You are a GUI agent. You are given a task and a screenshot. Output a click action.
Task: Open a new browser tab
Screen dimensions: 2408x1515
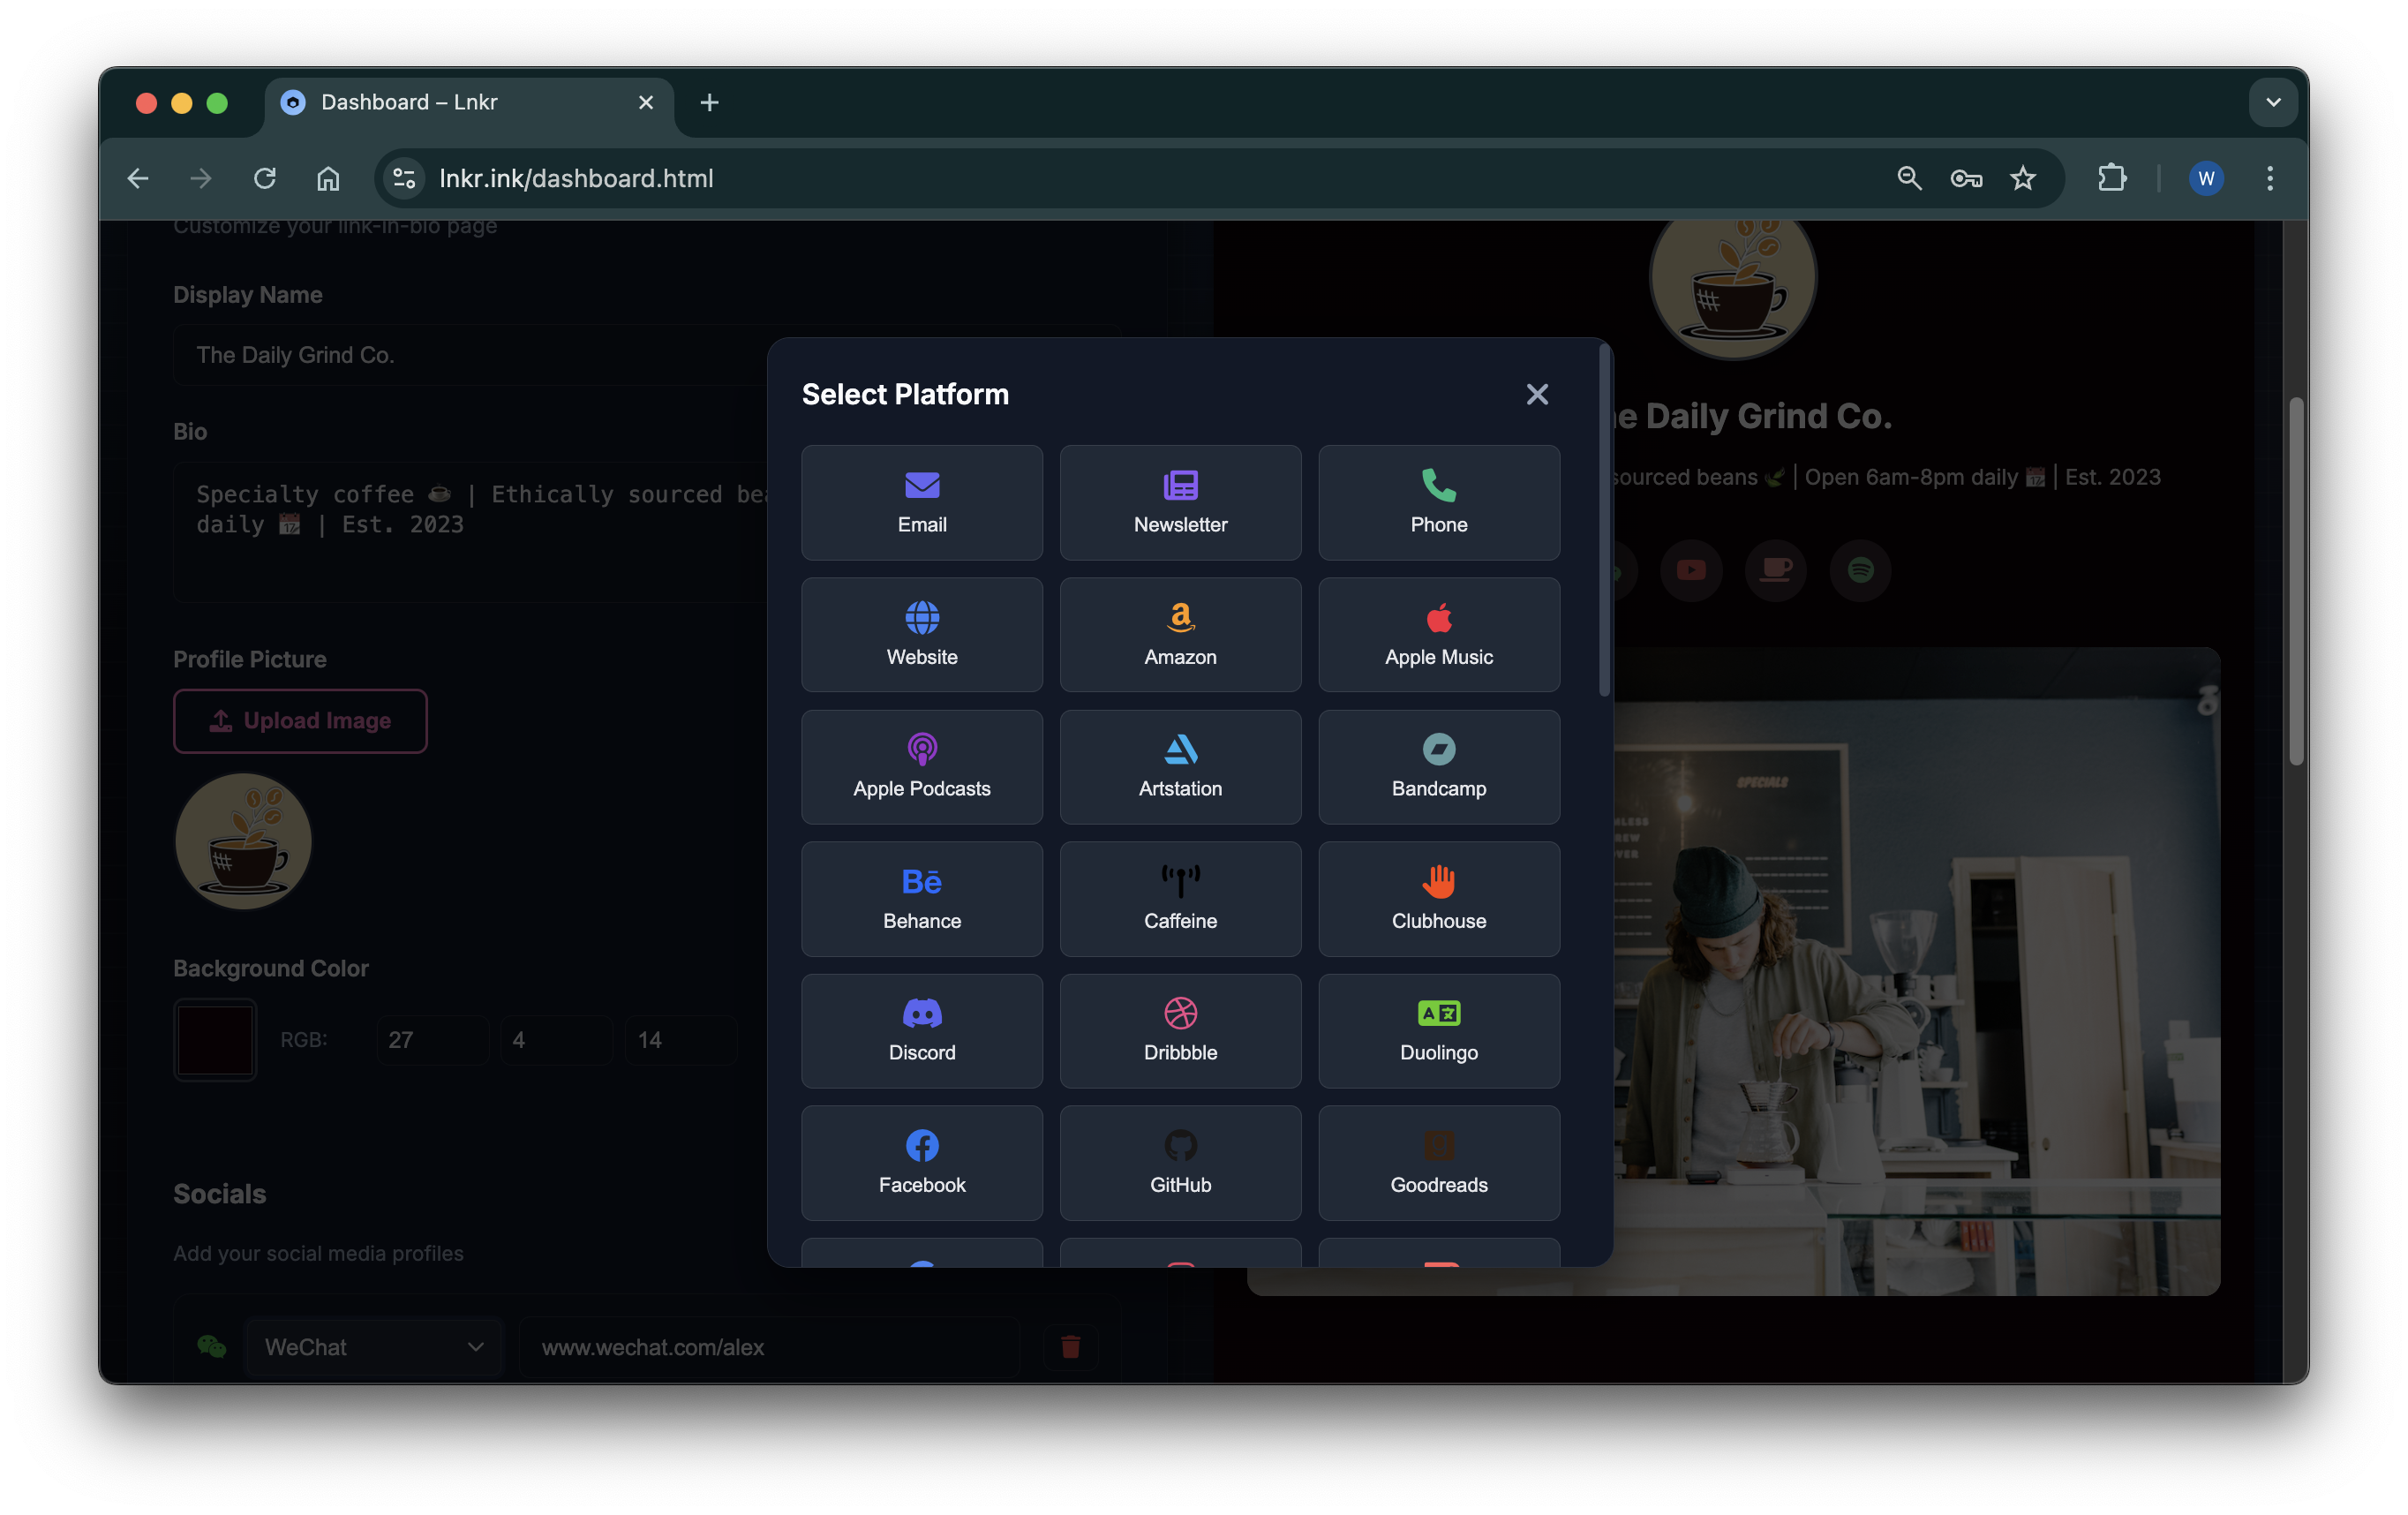pos(709,102)
